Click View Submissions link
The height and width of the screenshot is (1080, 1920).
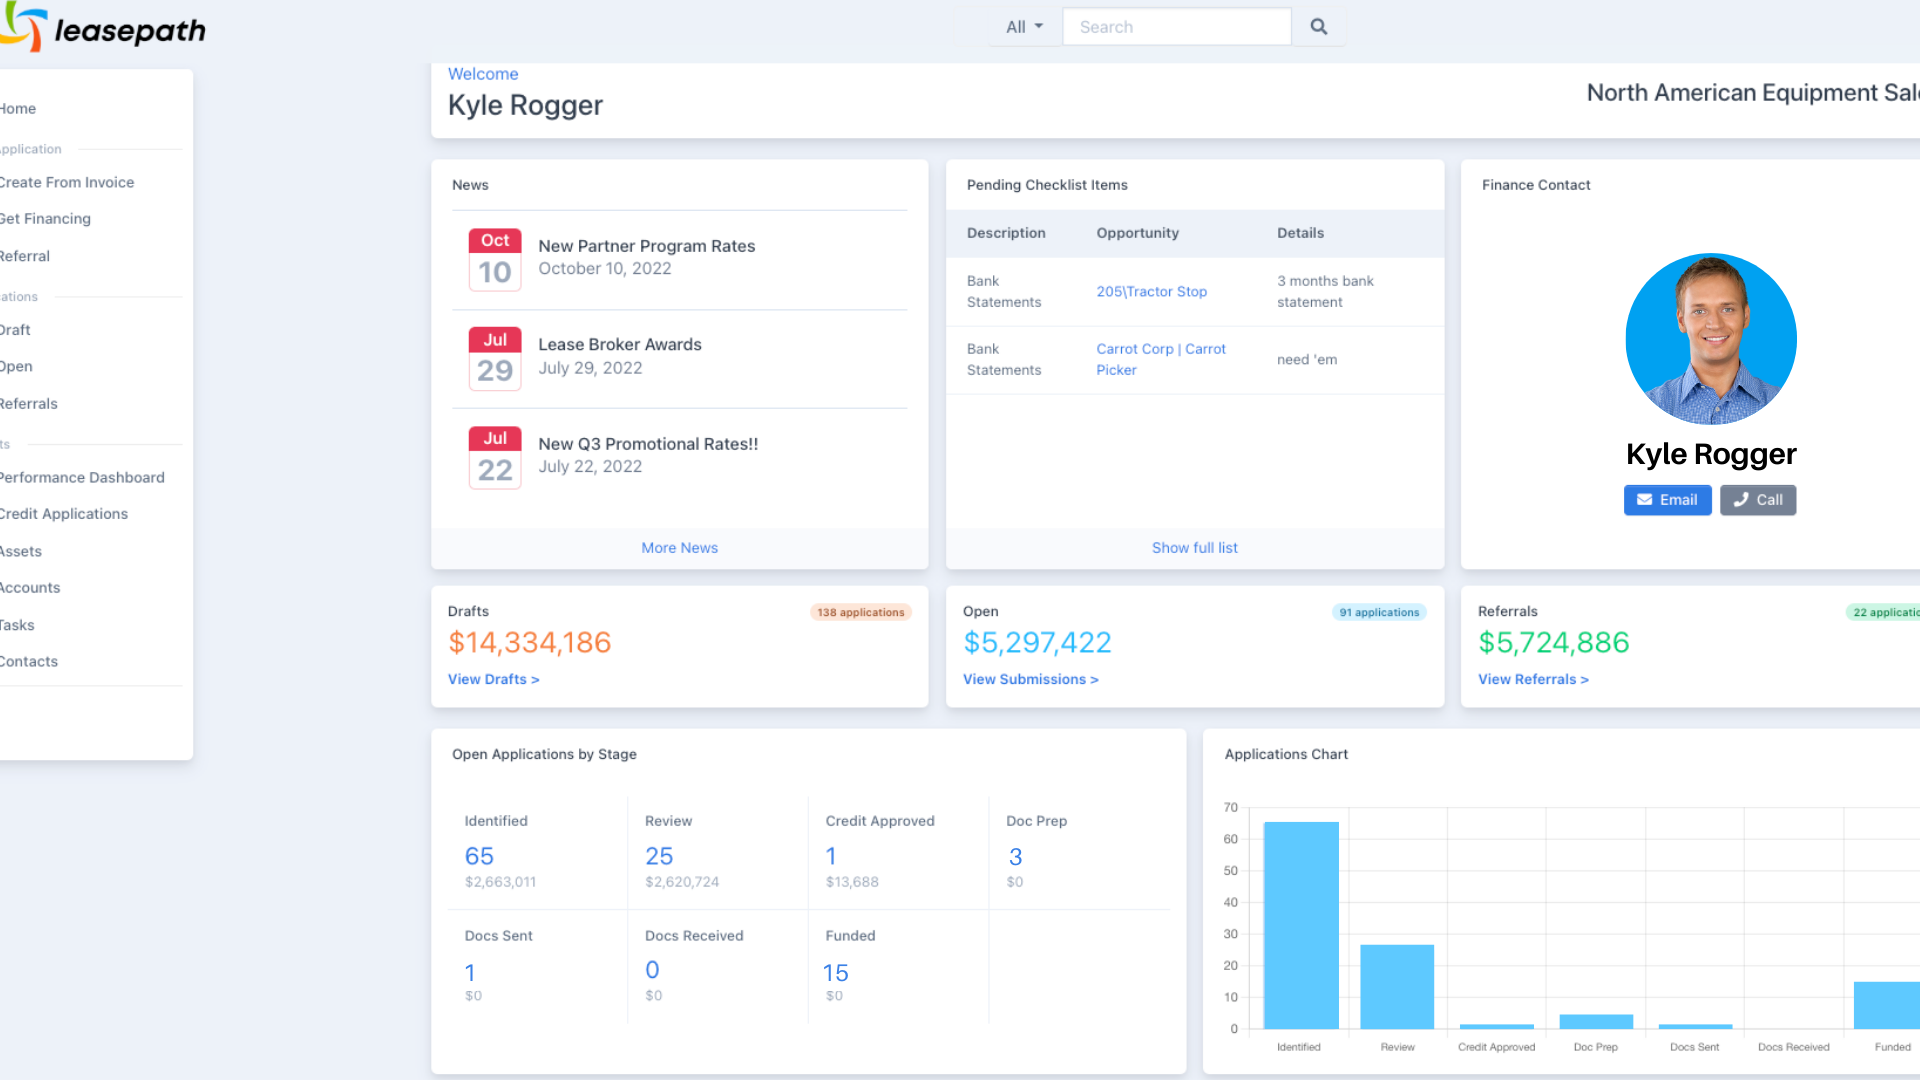coord(1030,680)
